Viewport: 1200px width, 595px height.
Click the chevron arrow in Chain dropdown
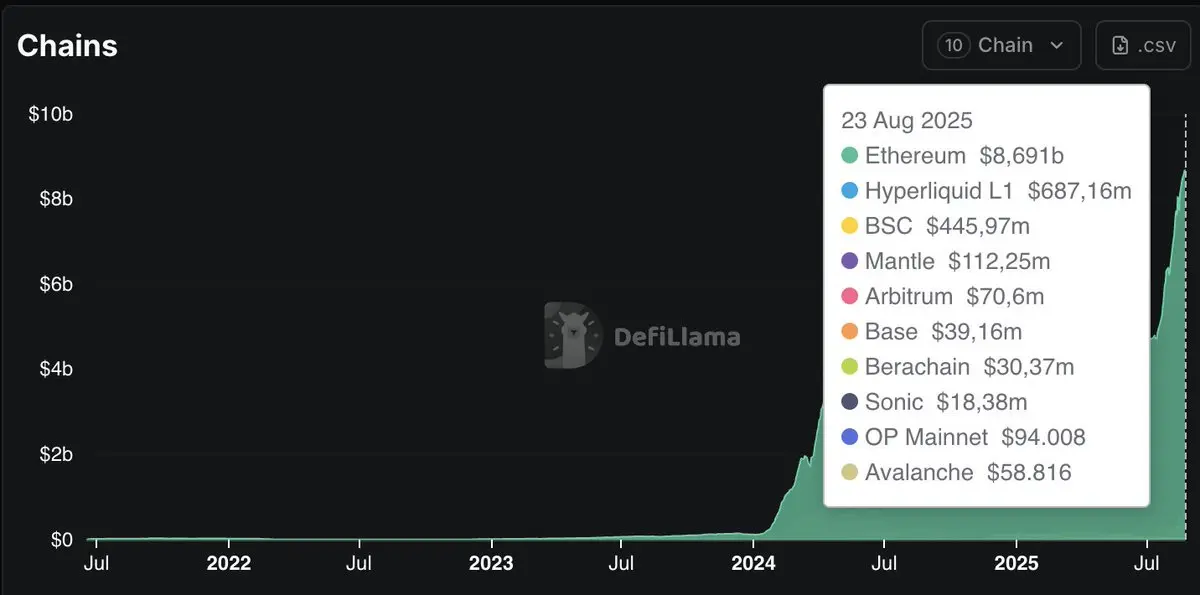[1057, 46]
